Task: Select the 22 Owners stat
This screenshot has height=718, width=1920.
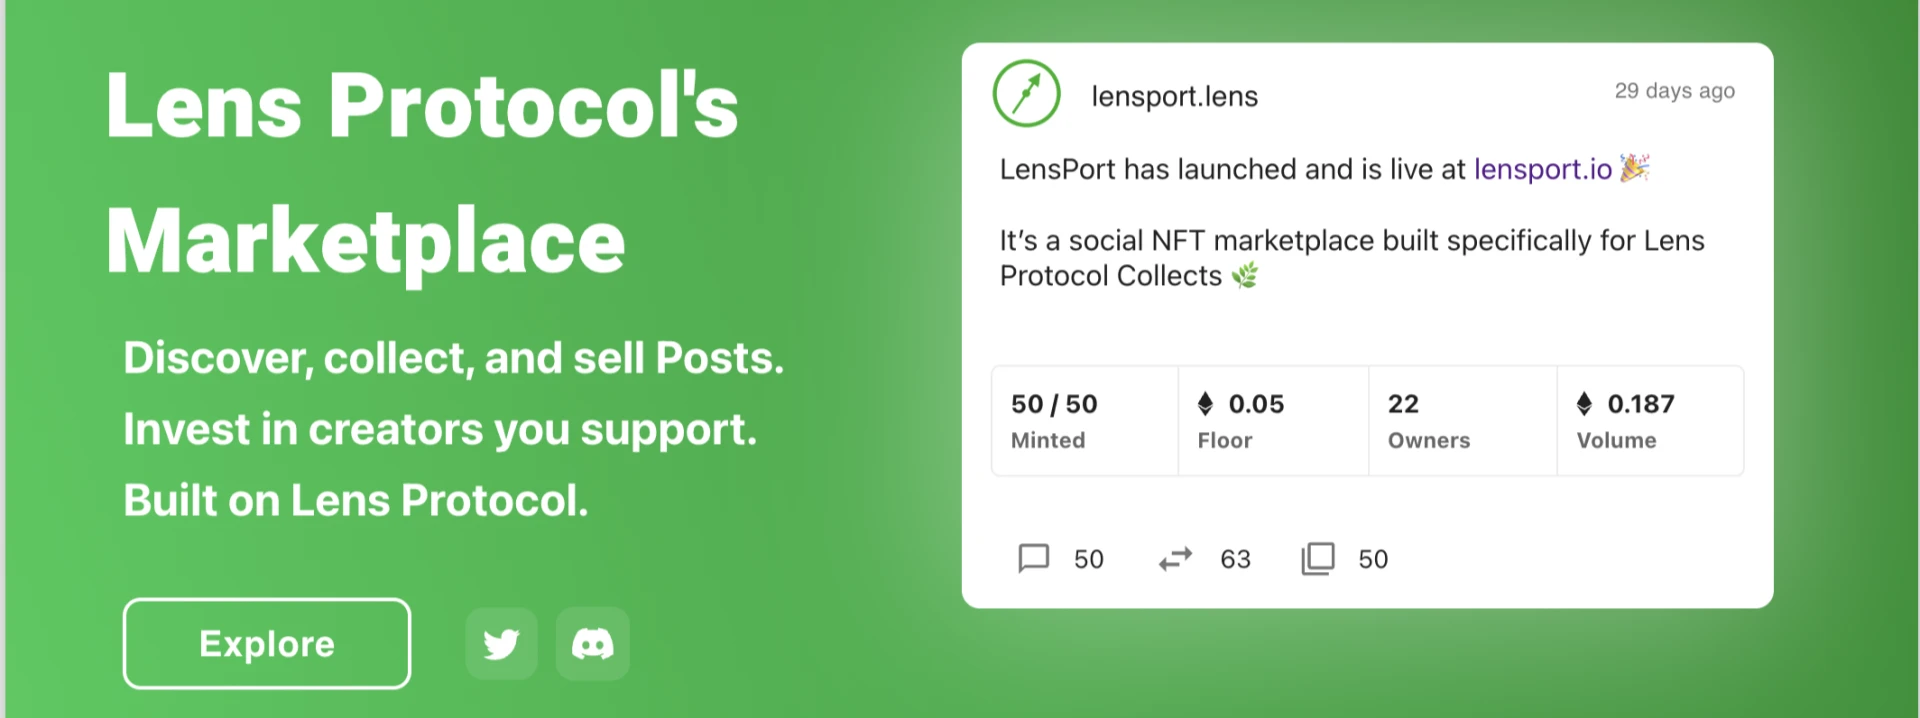Action: (1428, 420)
